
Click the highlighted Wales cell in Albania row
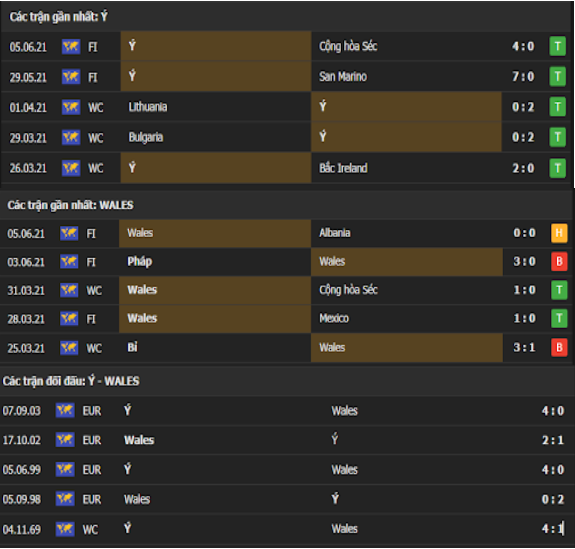tap(215, 233)
